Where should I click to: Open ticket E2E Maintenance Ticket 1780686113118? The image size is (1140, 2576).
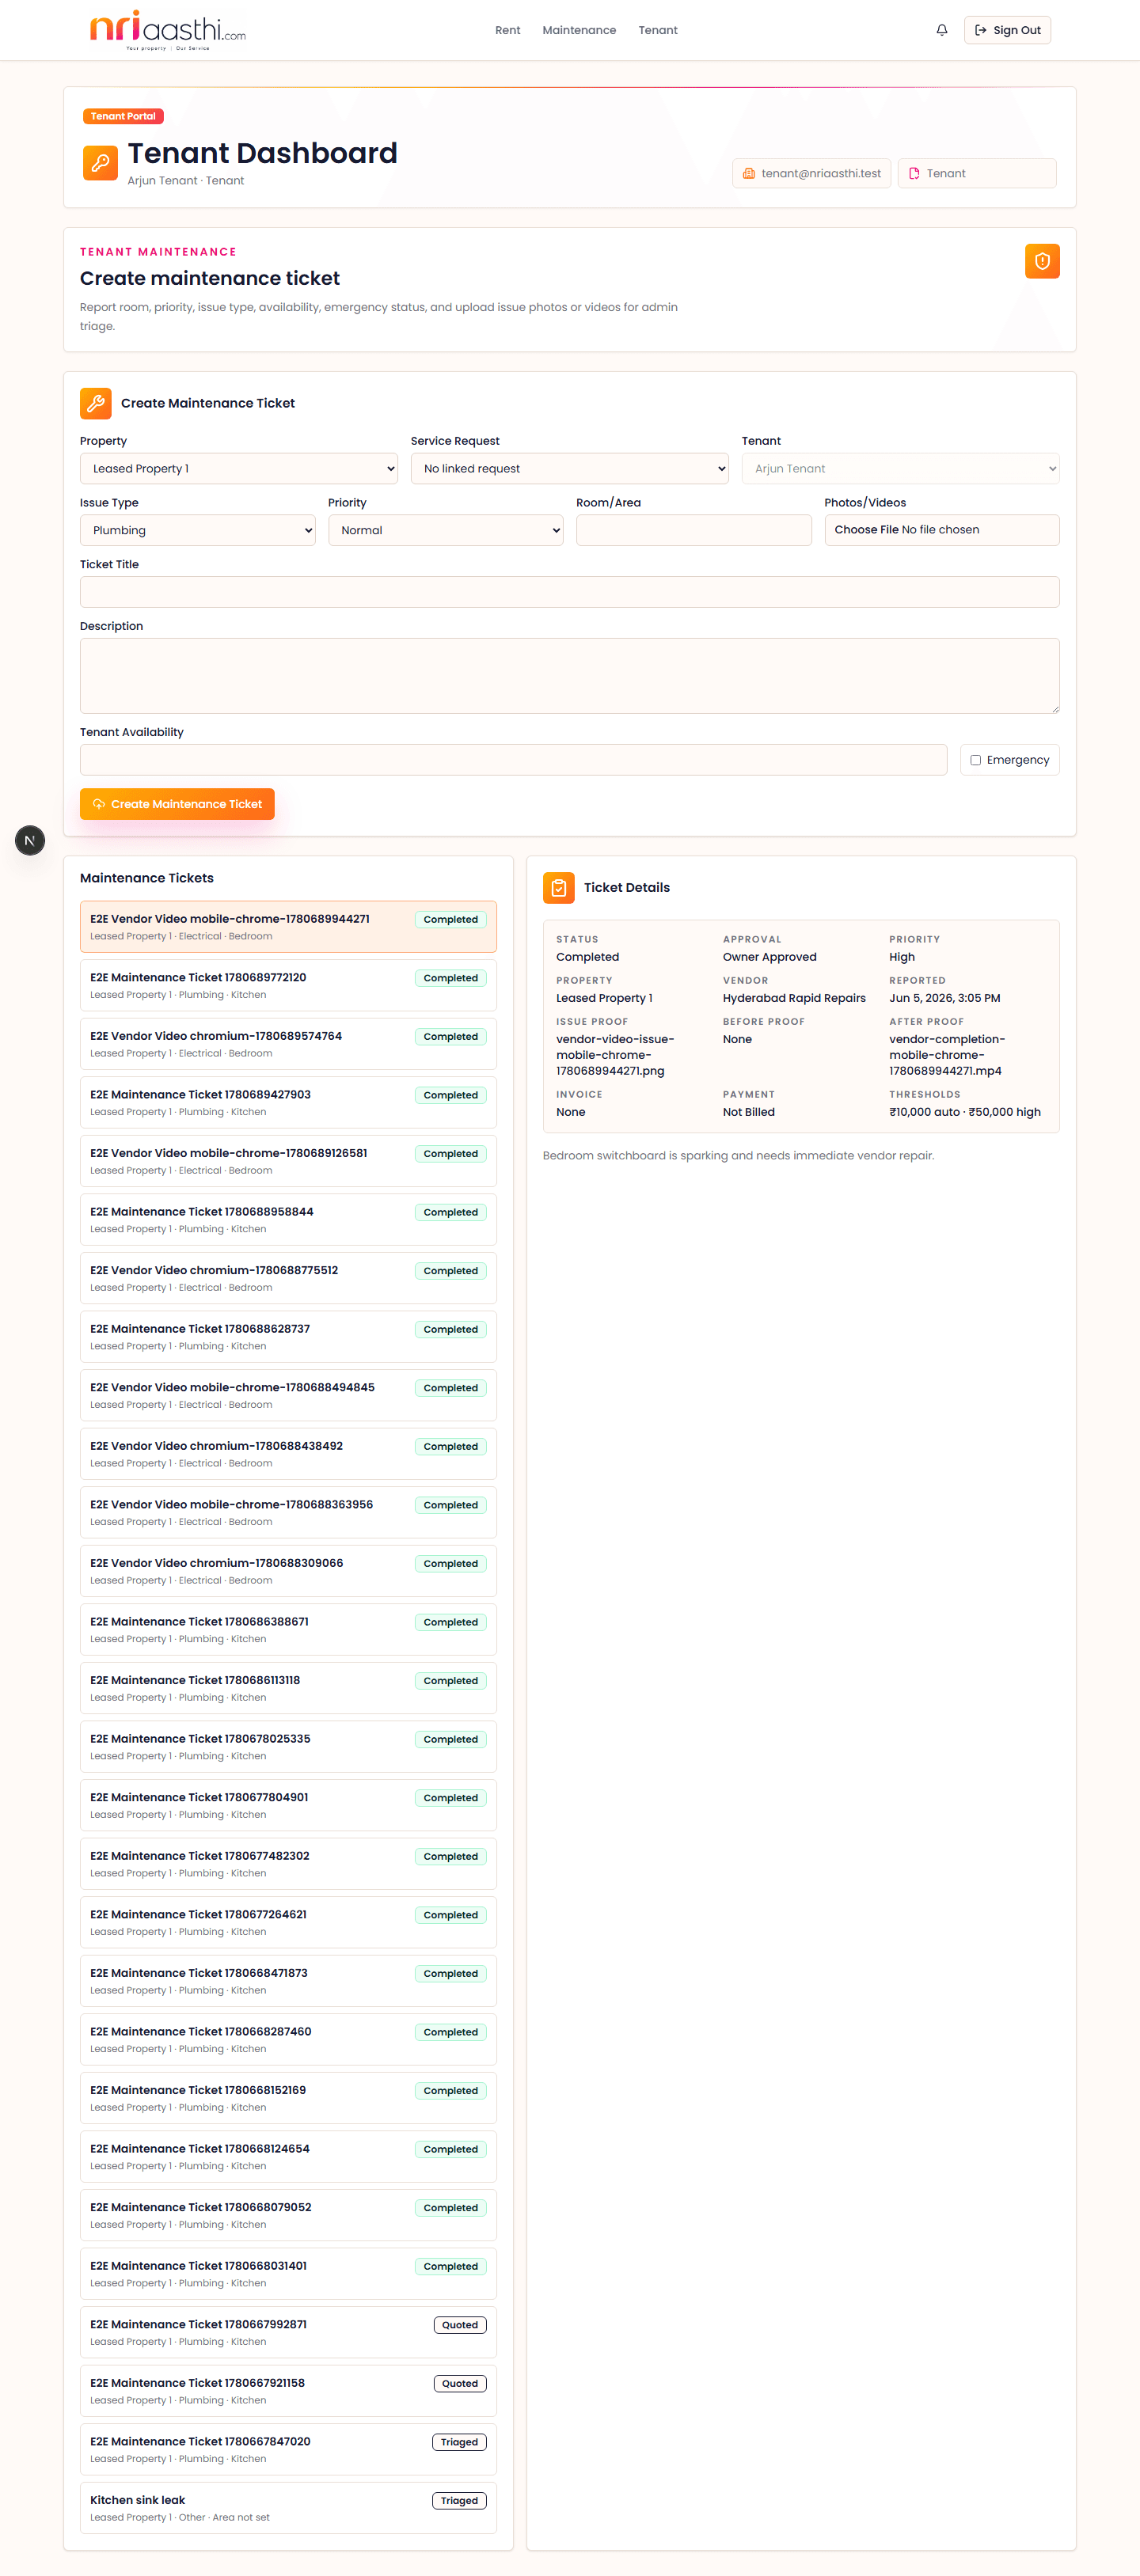[288, 1688]
